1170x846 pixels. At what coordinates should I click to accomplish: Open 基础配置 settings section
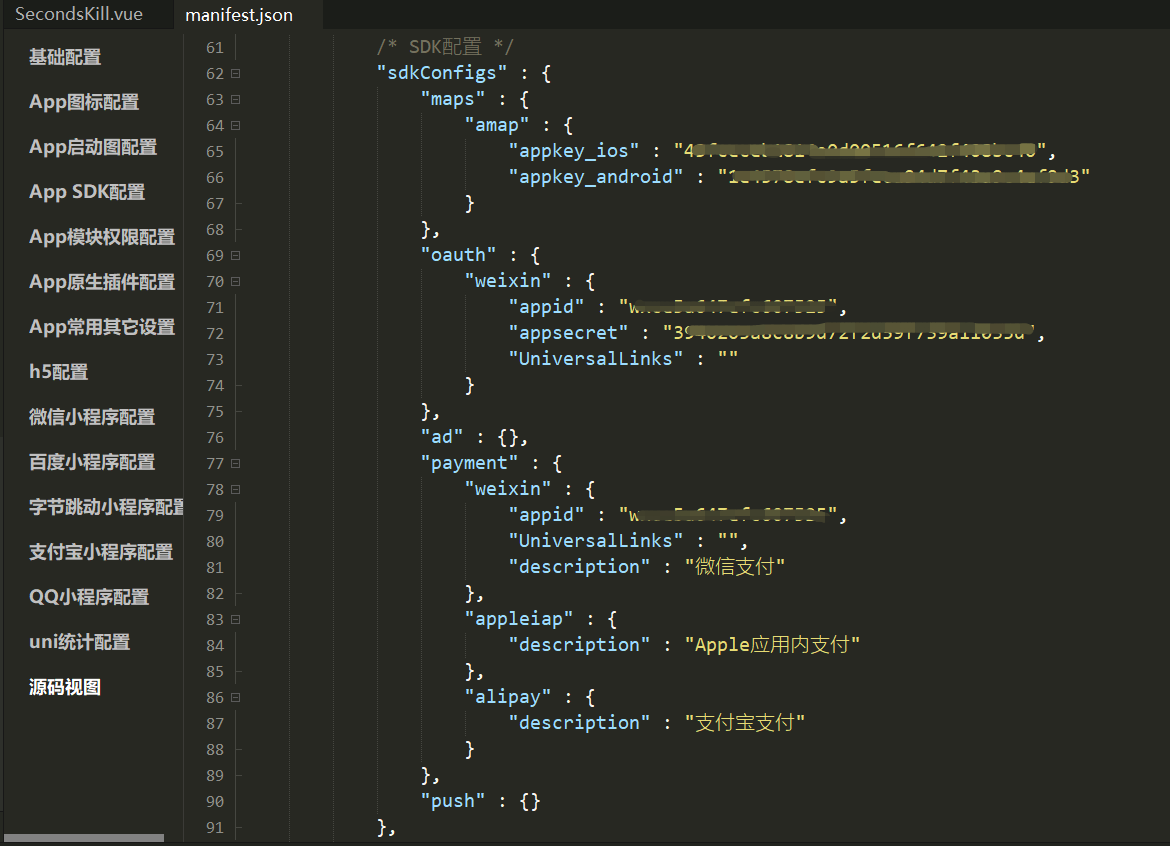pyautogui.click(x=65, y=57)
